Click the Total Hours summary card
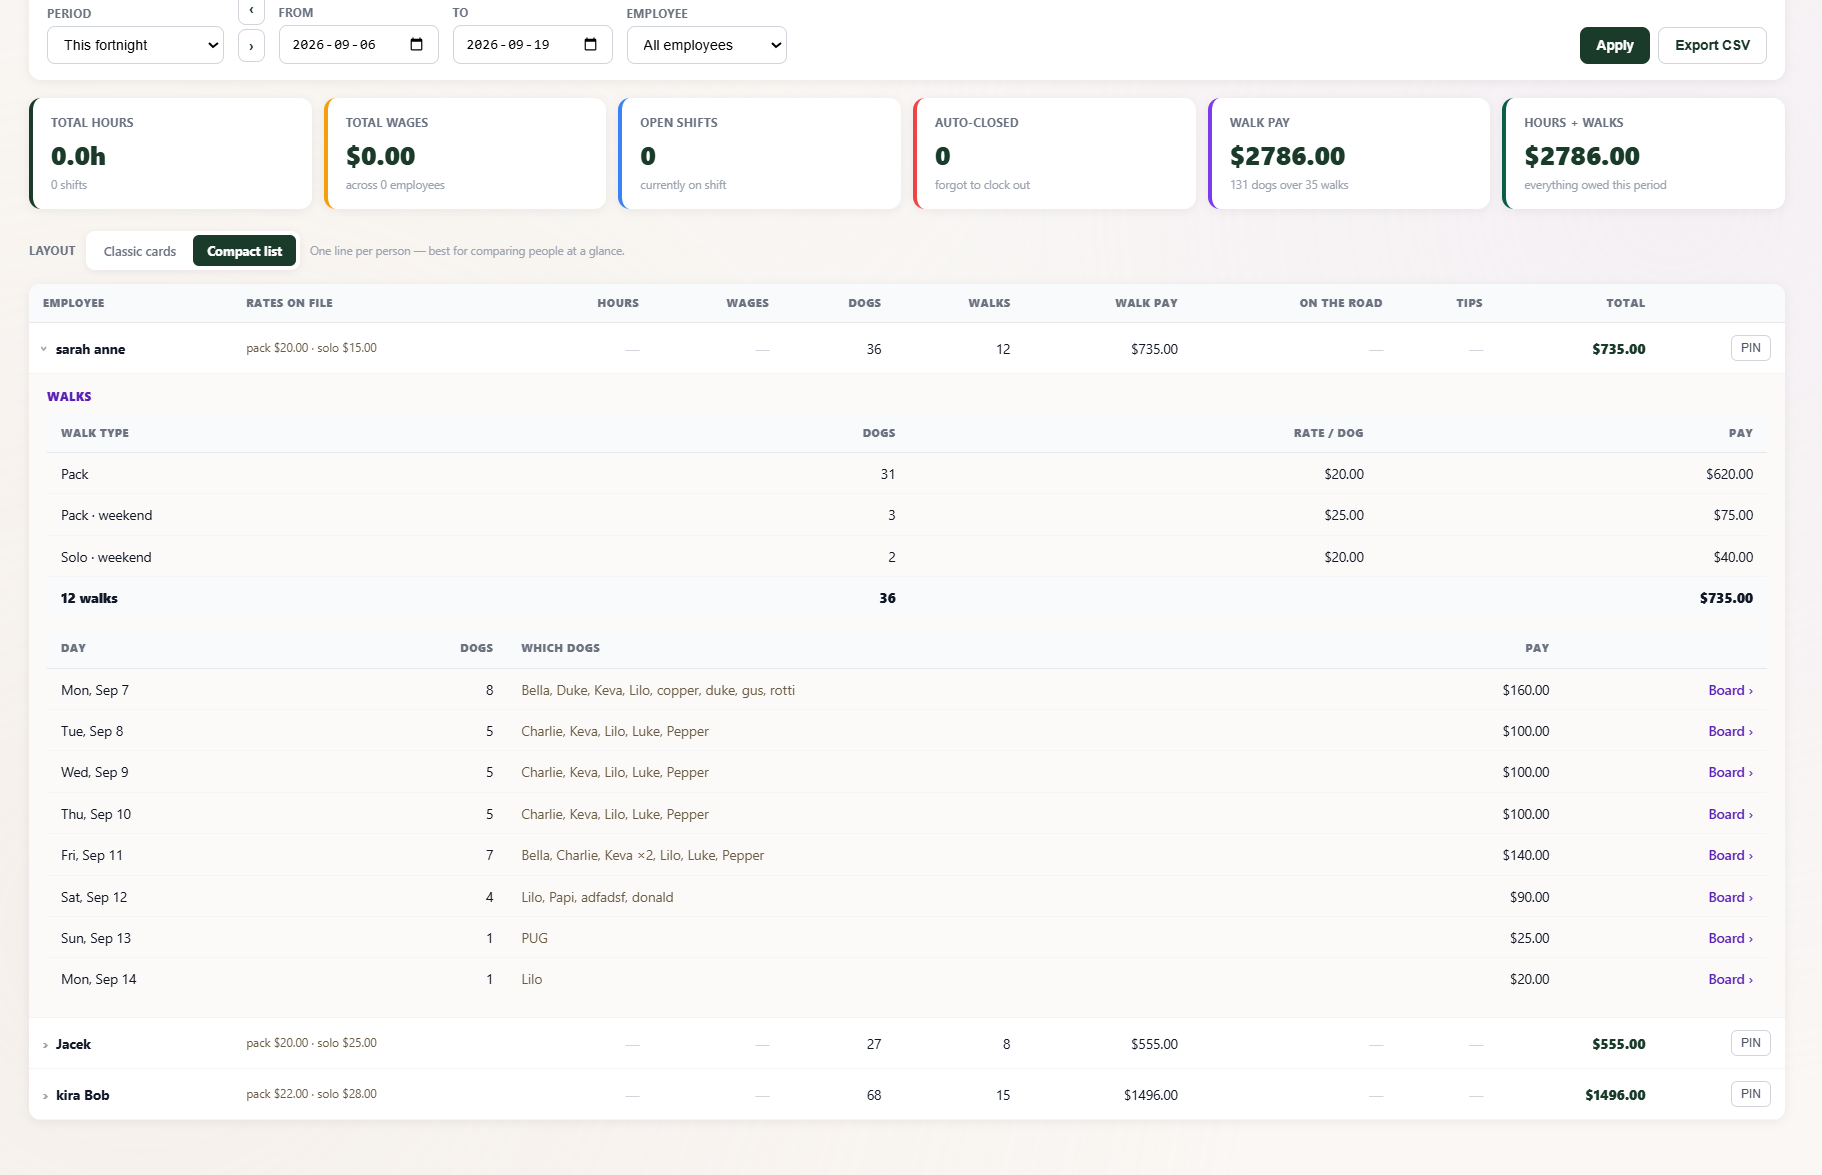Screen dimensions: 1822x1175 click(171, 153)
